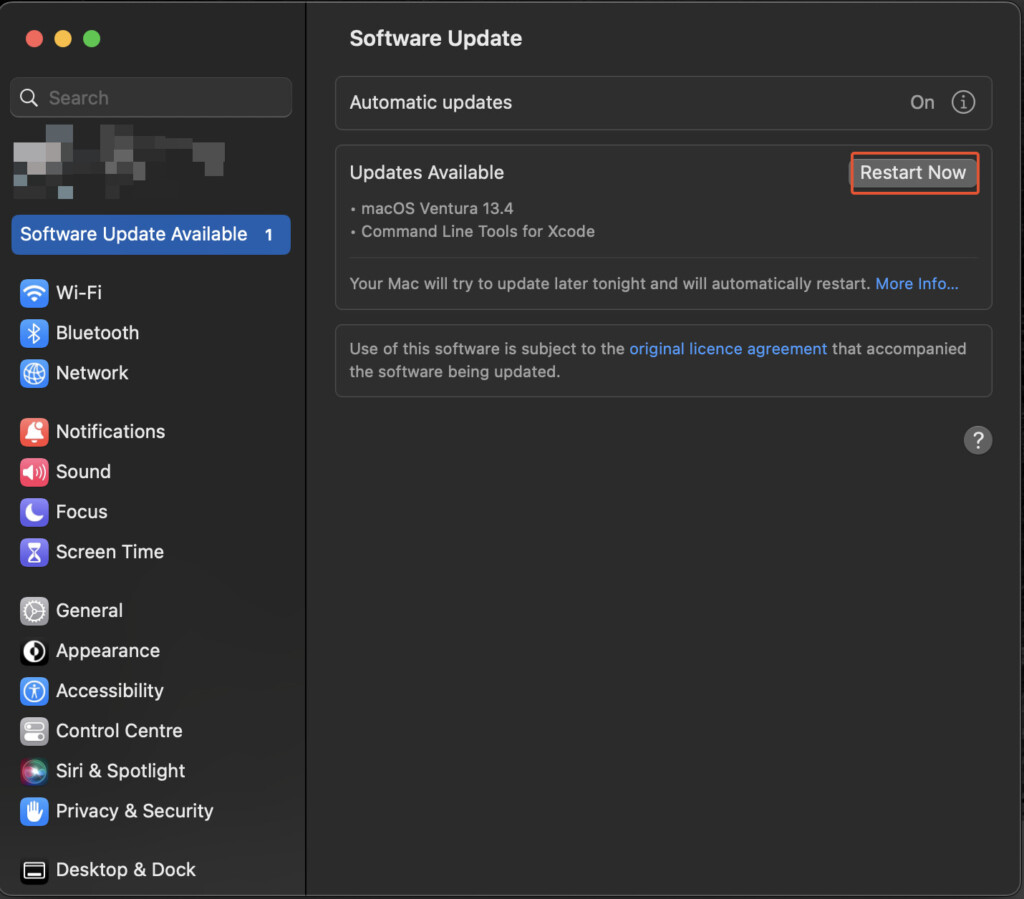Click the Updates Available heading
The height and width of the screenshot is (899, 1024).
click(426, 173)
